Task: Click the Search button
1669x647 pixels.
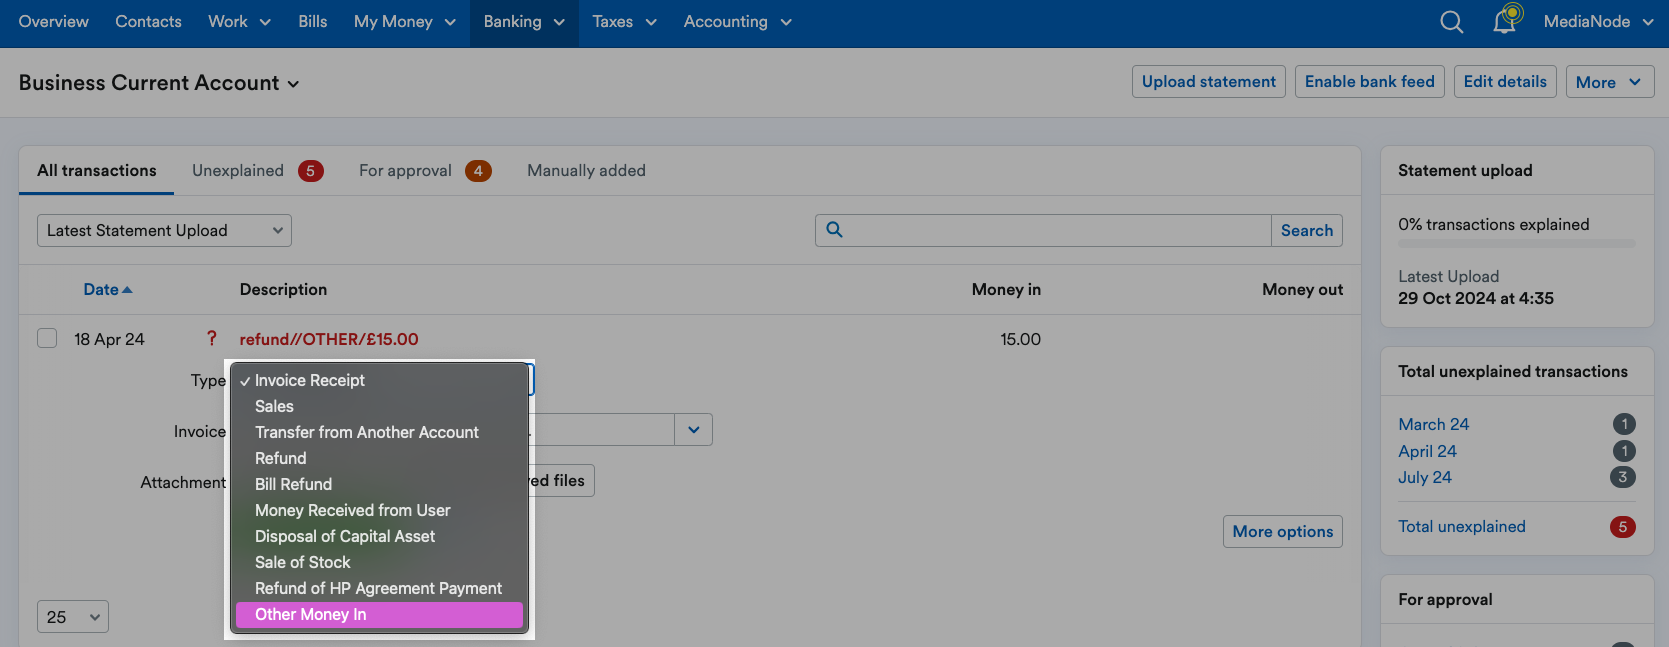Action: 1307,230
